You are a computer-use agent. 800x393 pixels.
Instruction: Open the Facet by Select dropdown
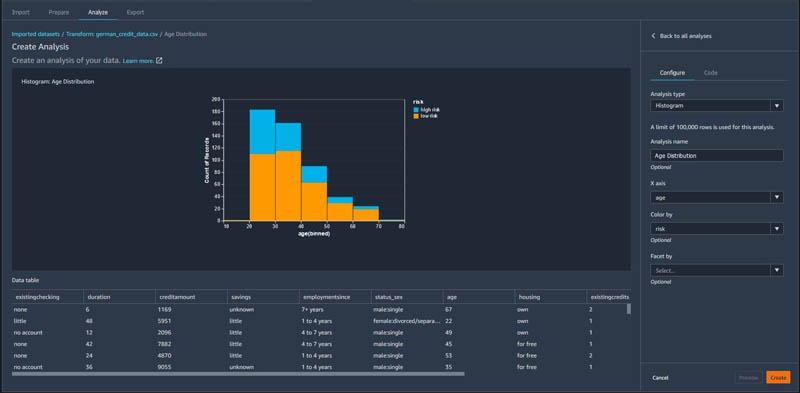coord(717,271)
